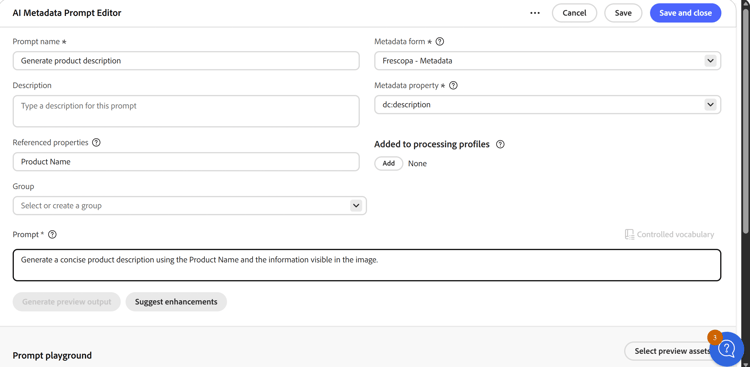The height and width of the screenshot is (367, 750).
Task: Click the Referenced properties help icon
Action: tap(96, 143)
